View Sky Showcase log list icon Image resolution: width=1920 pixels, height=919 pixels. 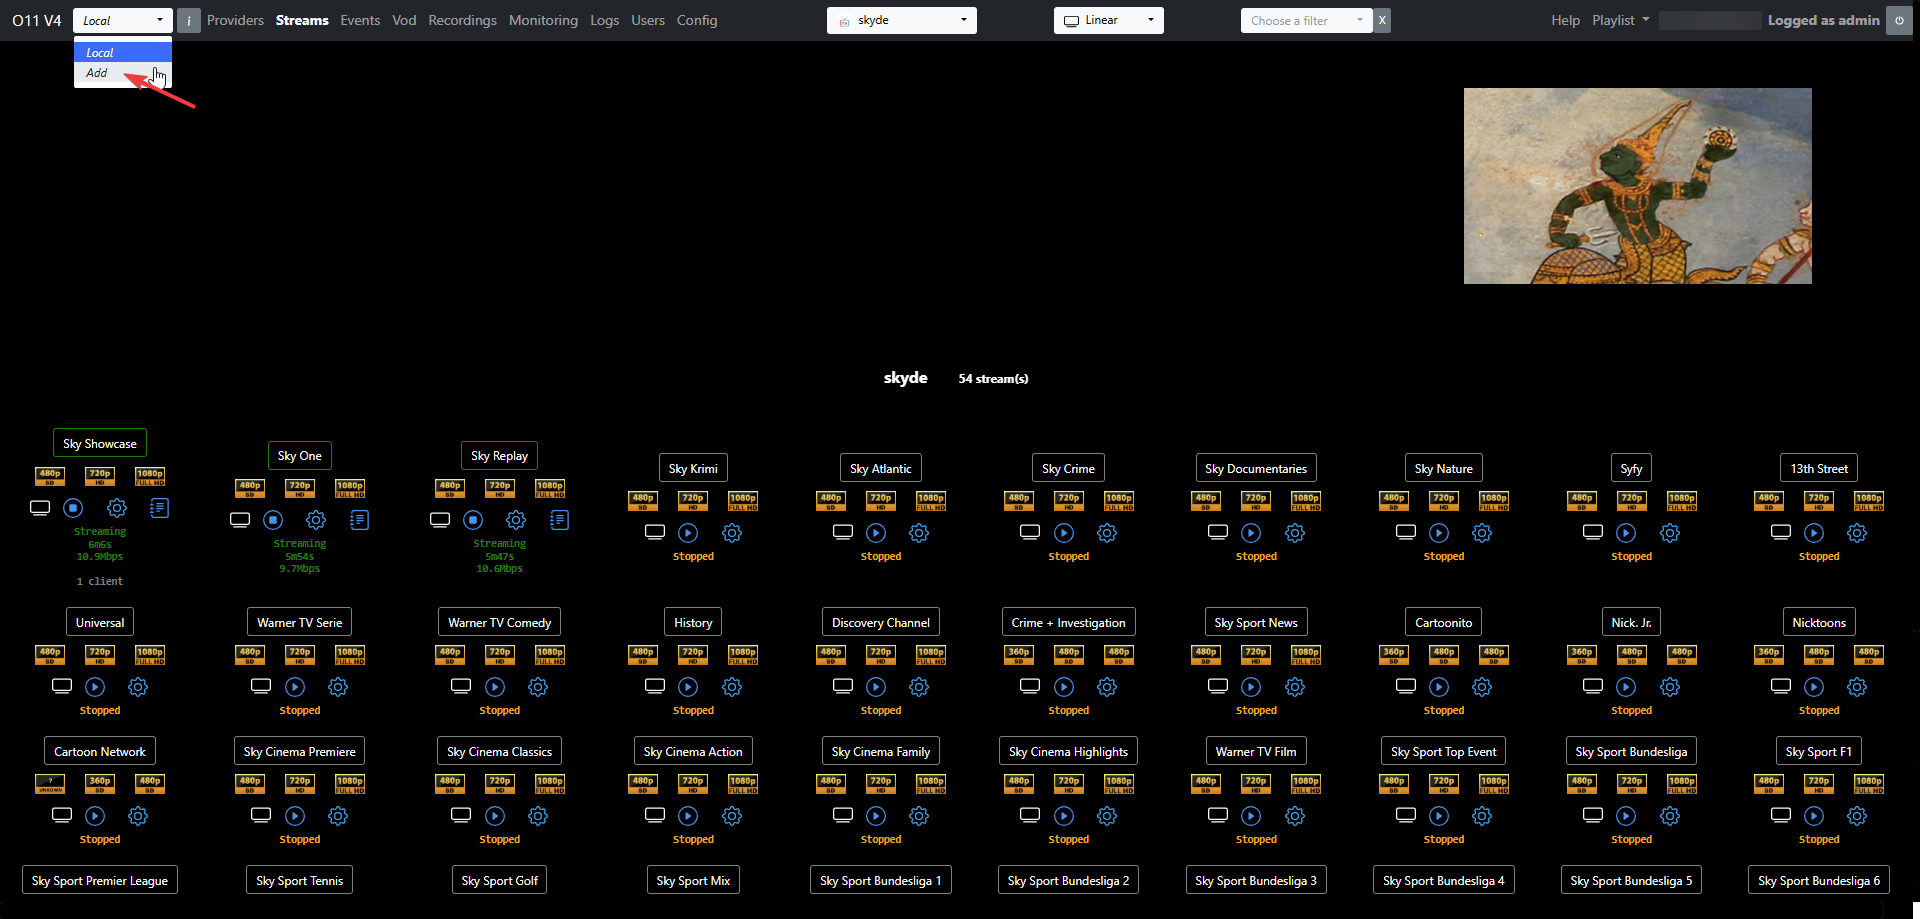pyautogui.click(x=159, y=508)
